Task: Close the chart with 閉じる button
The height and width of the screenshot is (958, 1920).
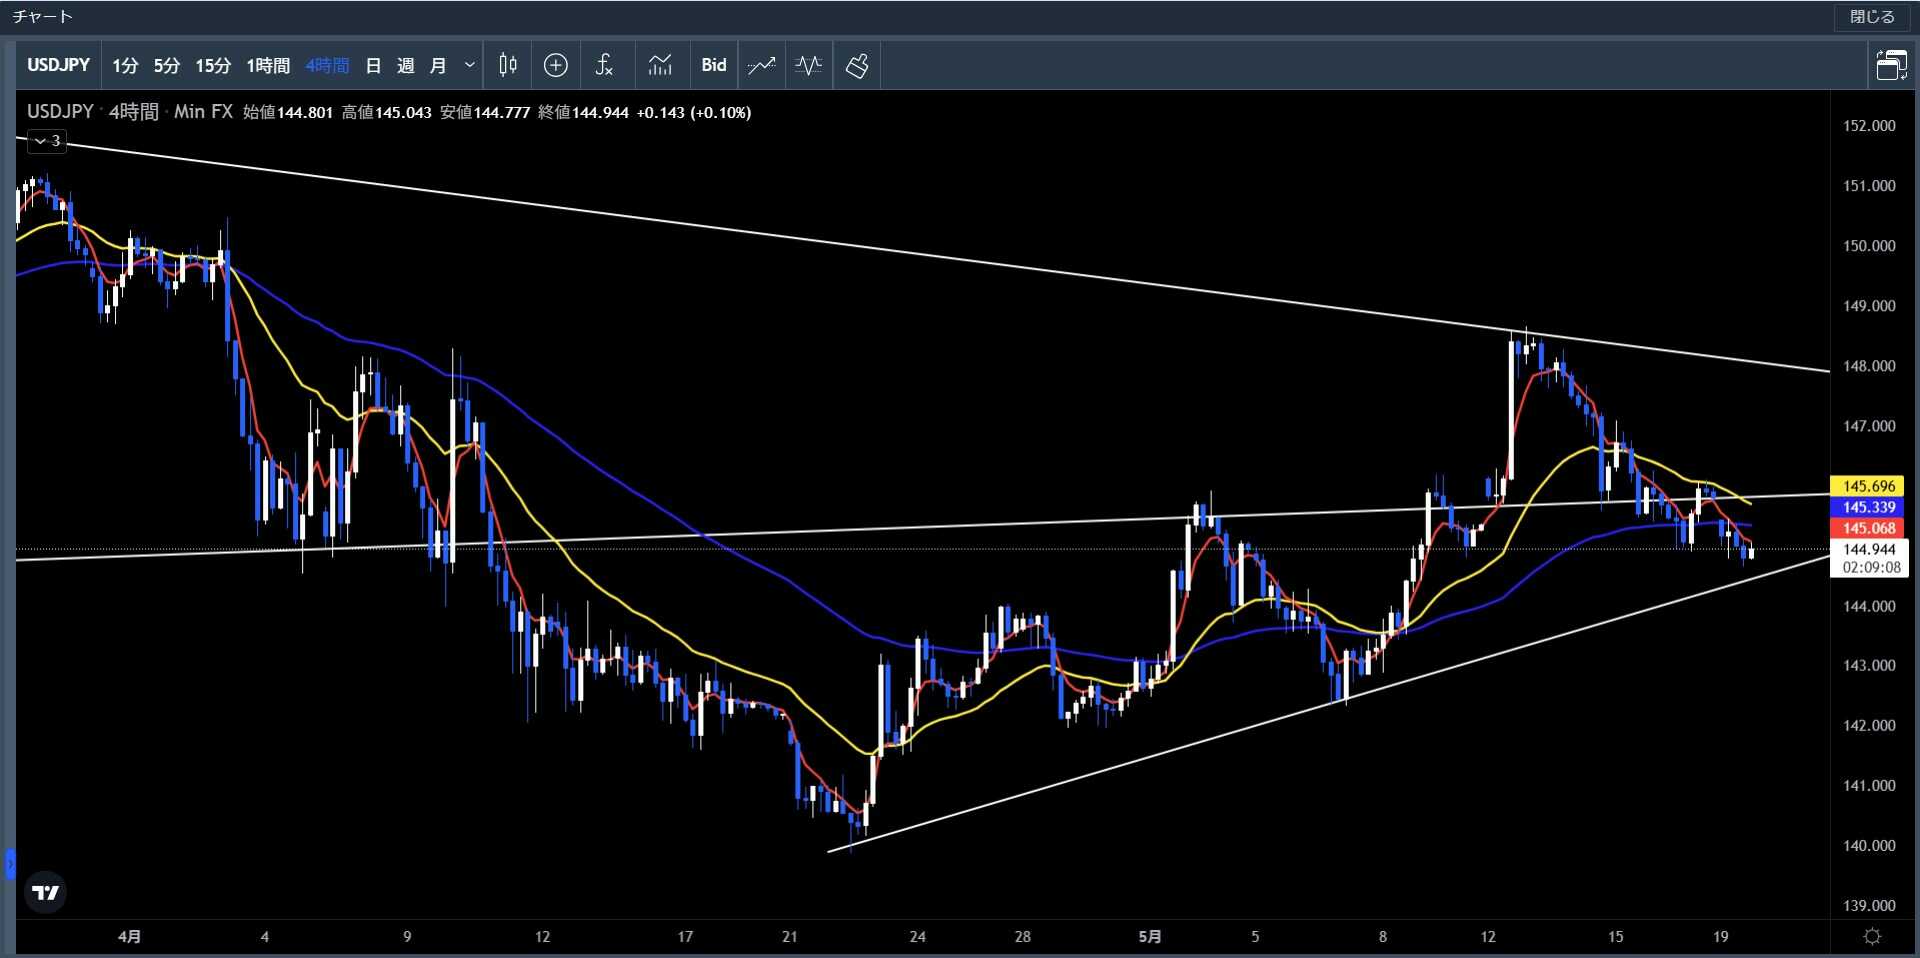Action: pos(1872,17)
